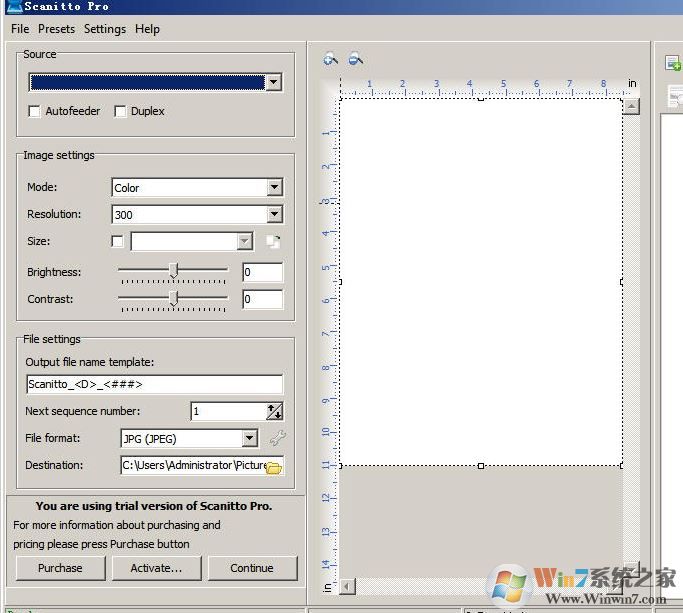Click the zoom in magnifier icon

click(x=330, y=58)
